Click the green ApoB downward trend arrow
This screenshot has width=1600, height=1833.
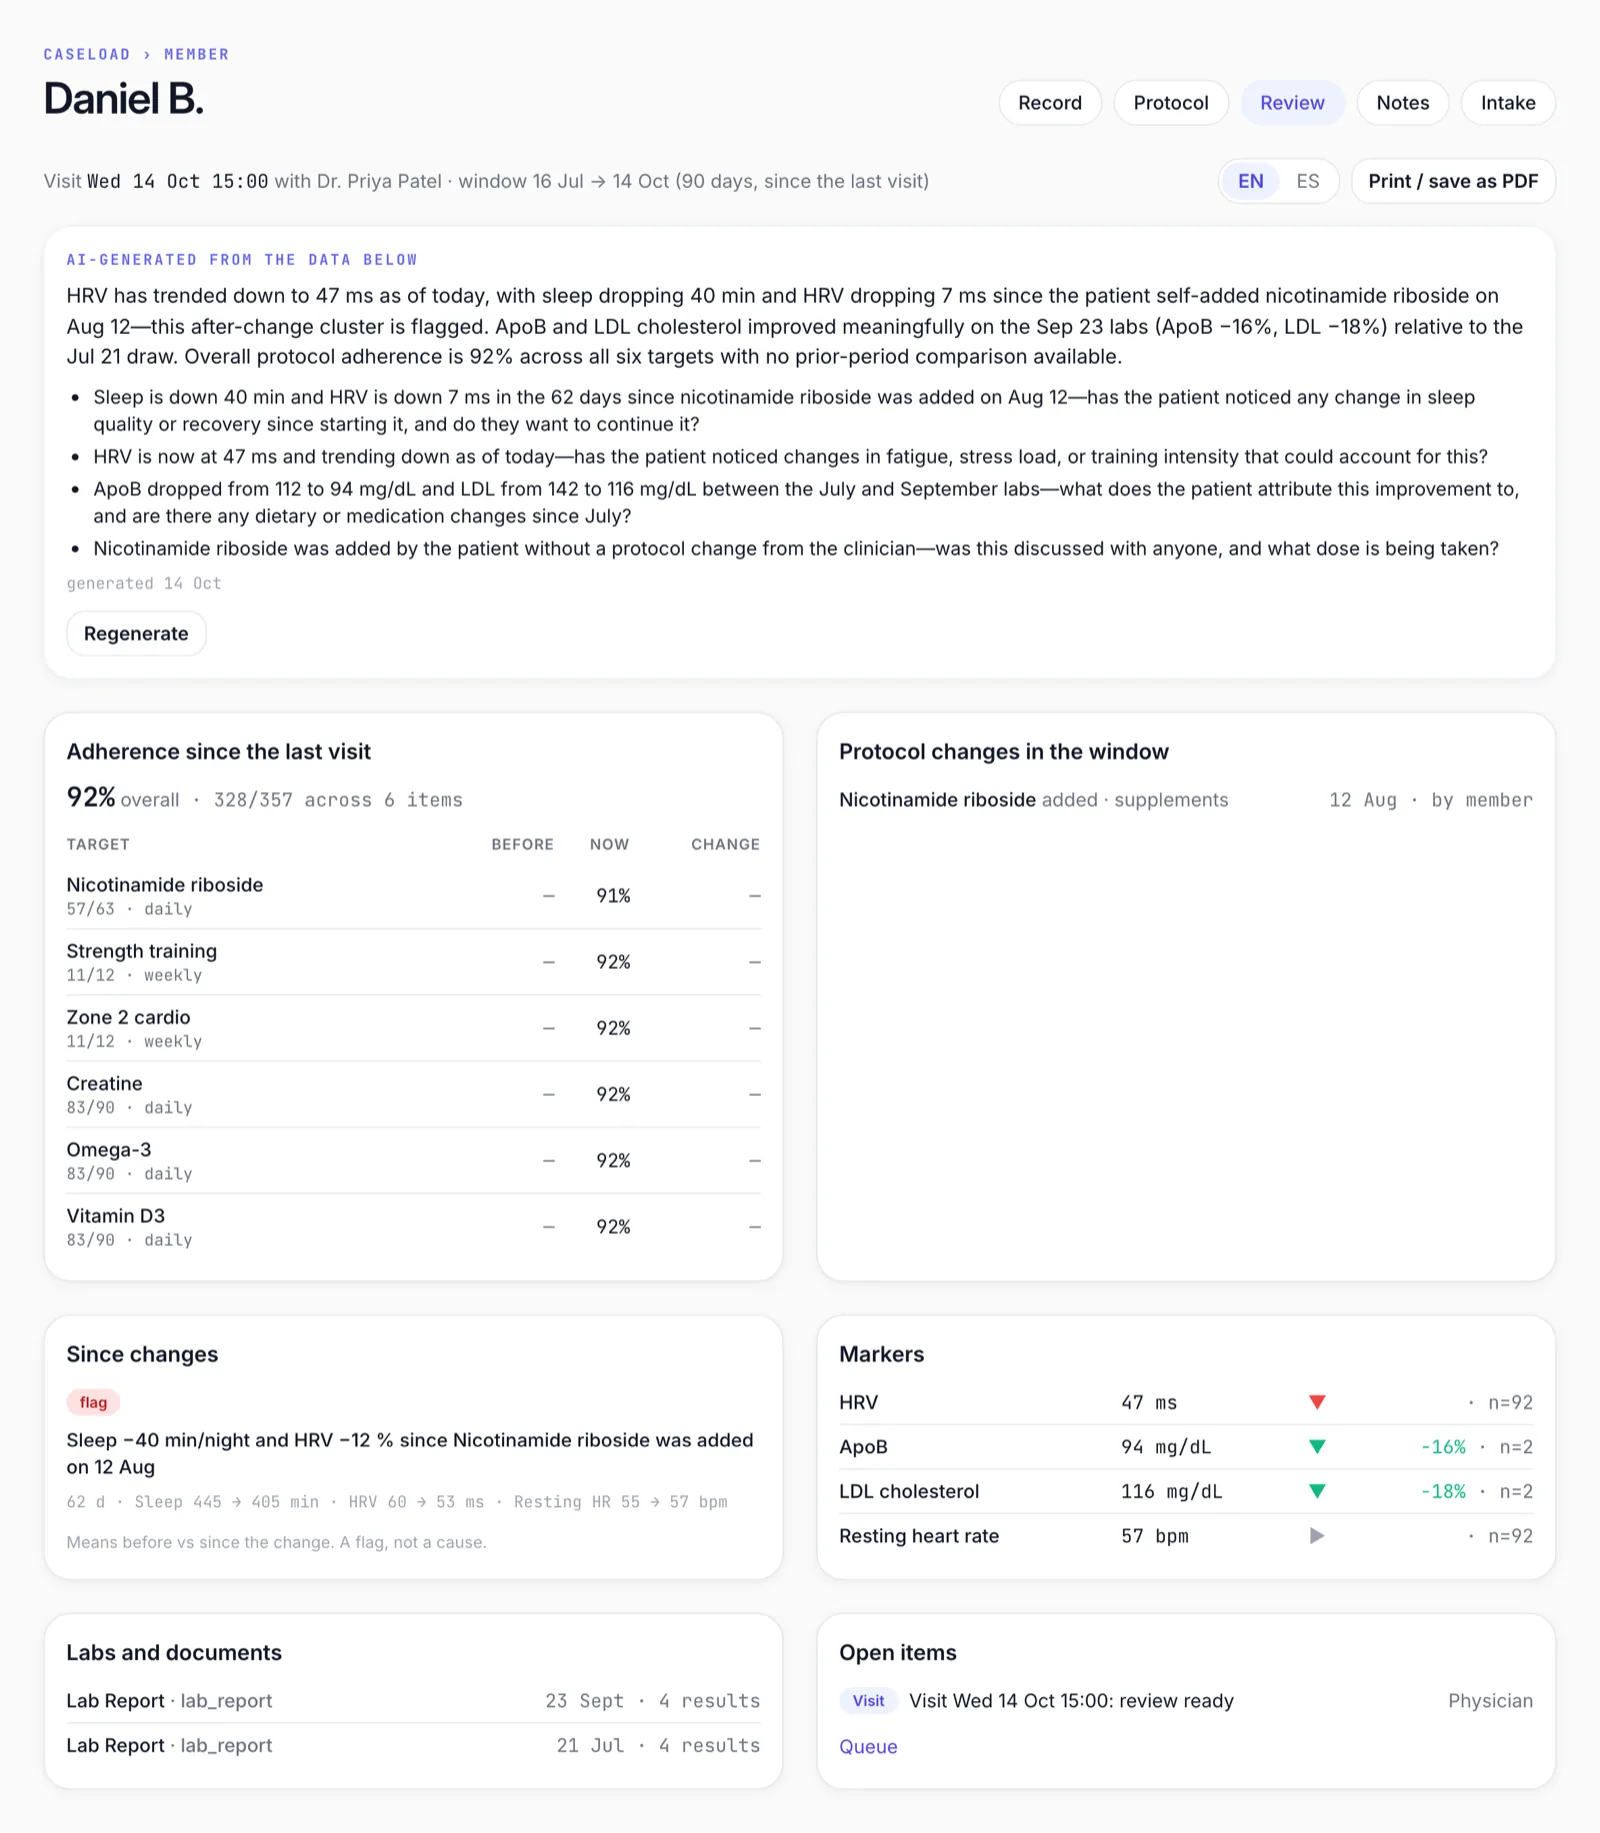pos(1317,1447)
